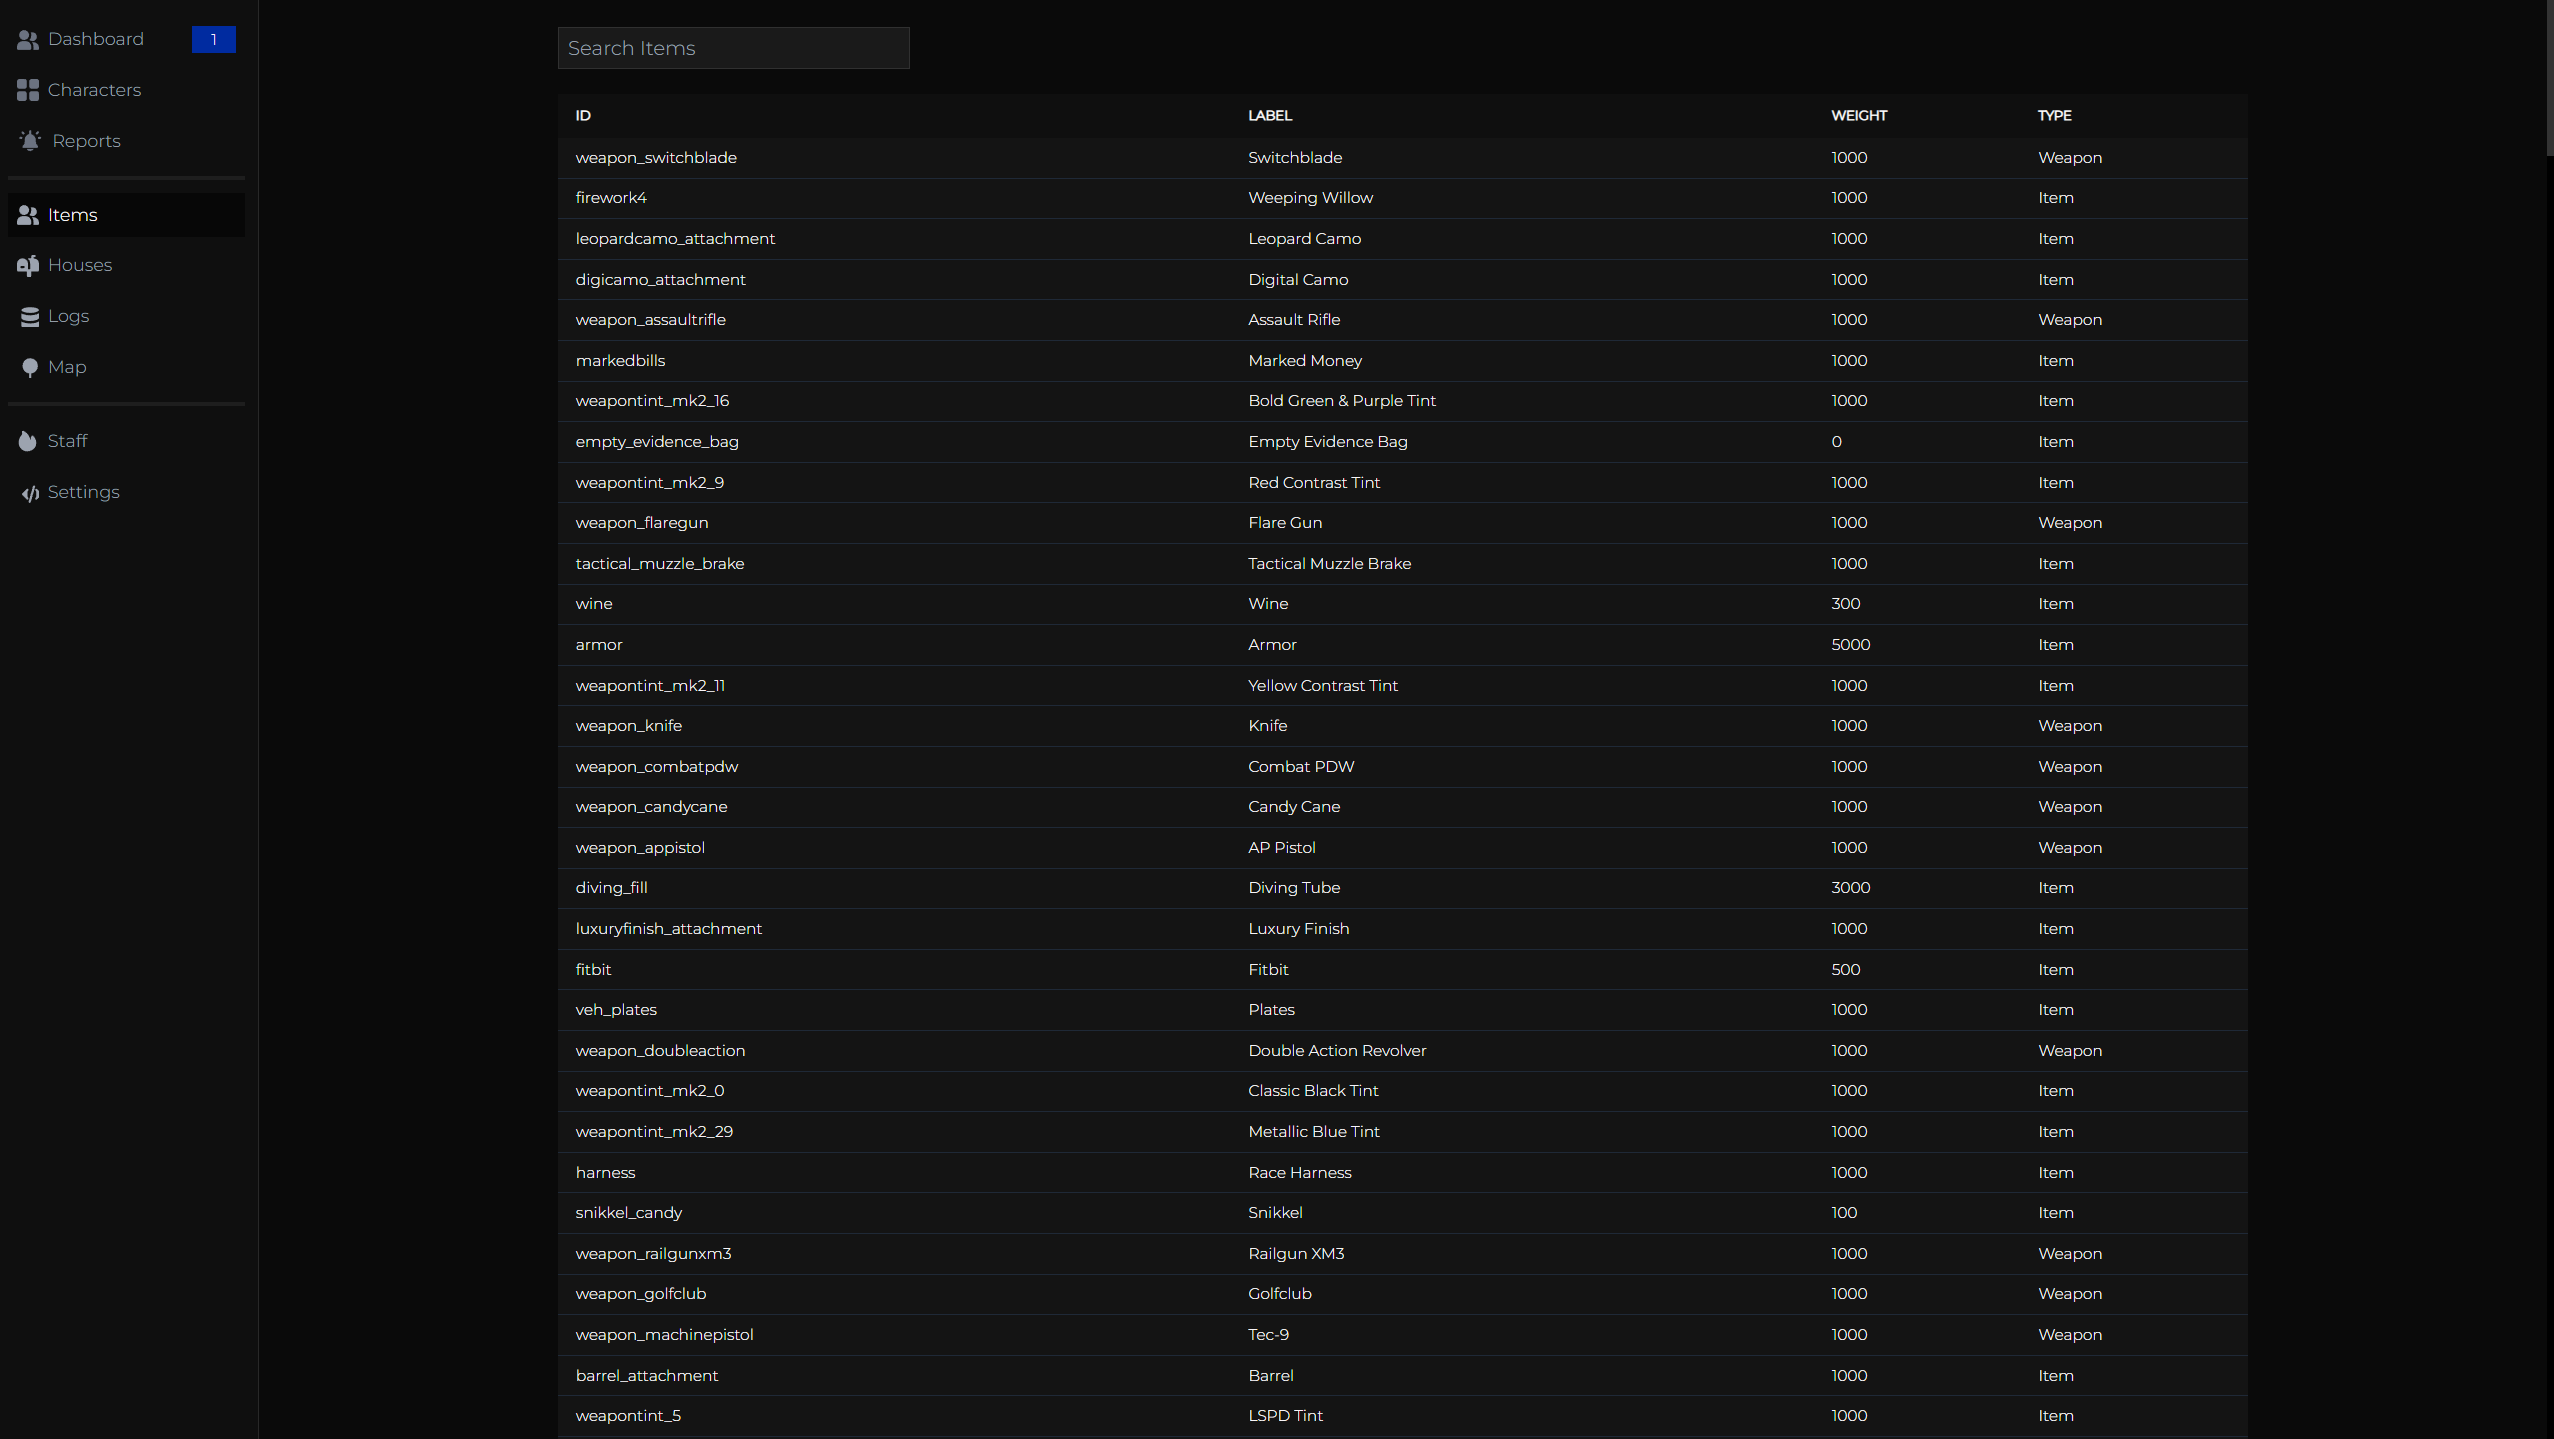Go to the Logs page
Image resolution: width=2554 pixels, height=1439 pixels.
[x=68, y=316]
